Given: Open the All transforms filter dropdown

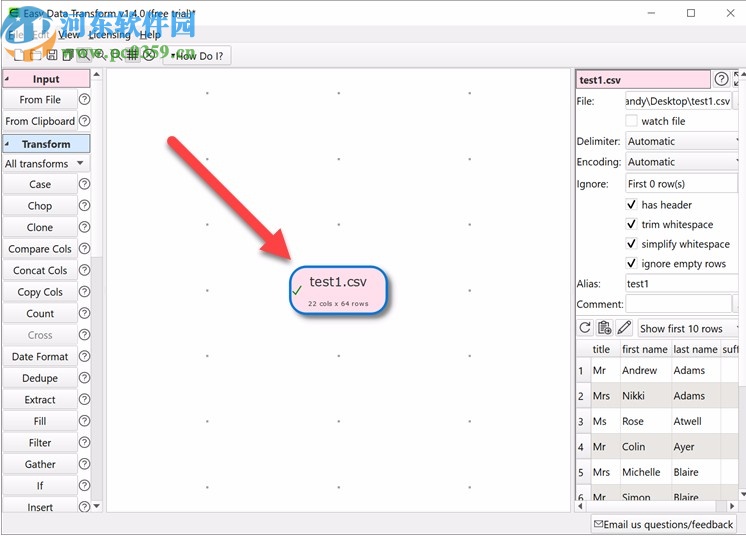Looking at the screenshot, I should (x=46, y=164).
